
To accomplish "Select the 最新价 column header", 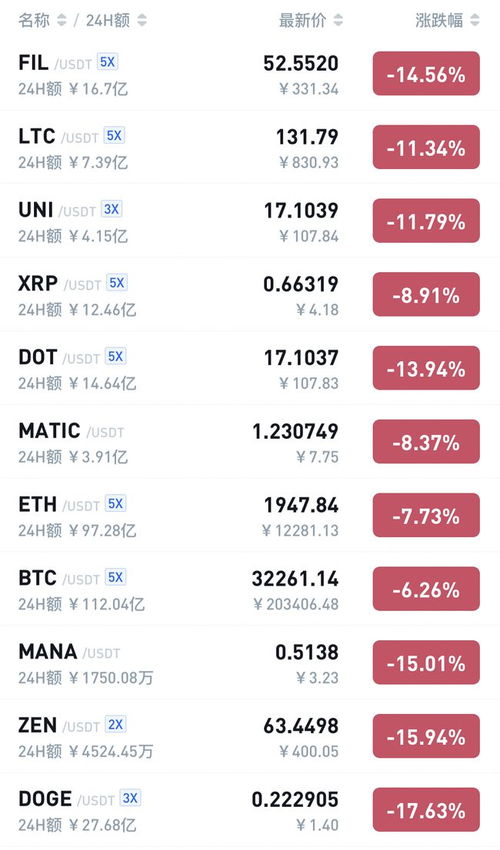I will (x=303, y=21).
